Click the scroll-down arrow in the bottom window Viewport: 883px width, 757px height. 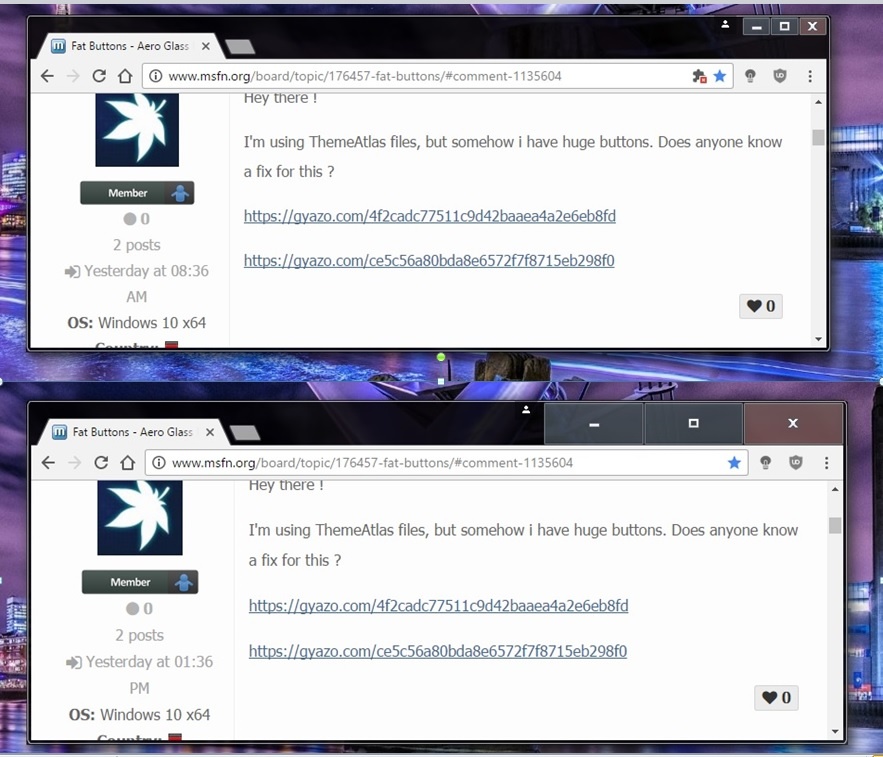[834, 731]
